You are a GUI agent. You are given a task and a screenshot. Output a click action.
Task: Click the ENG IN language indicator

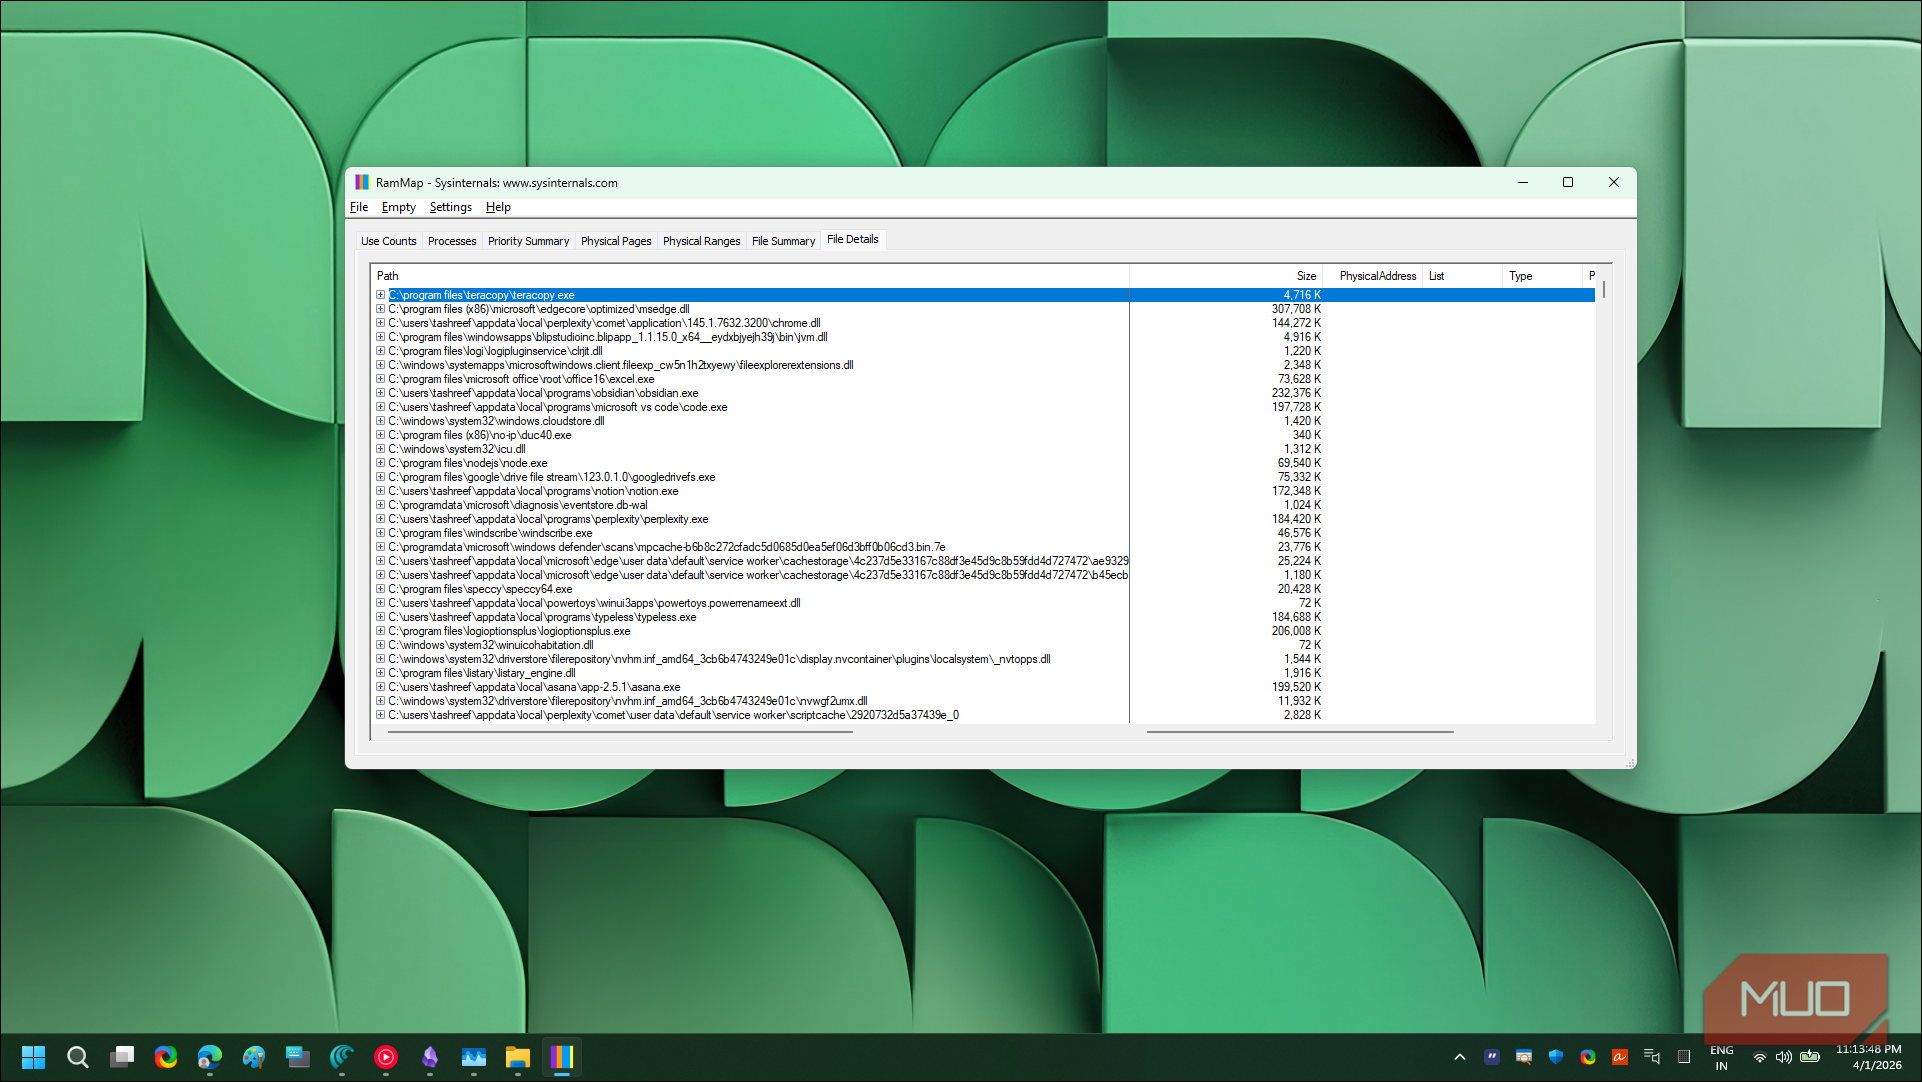[1722, 1058]
